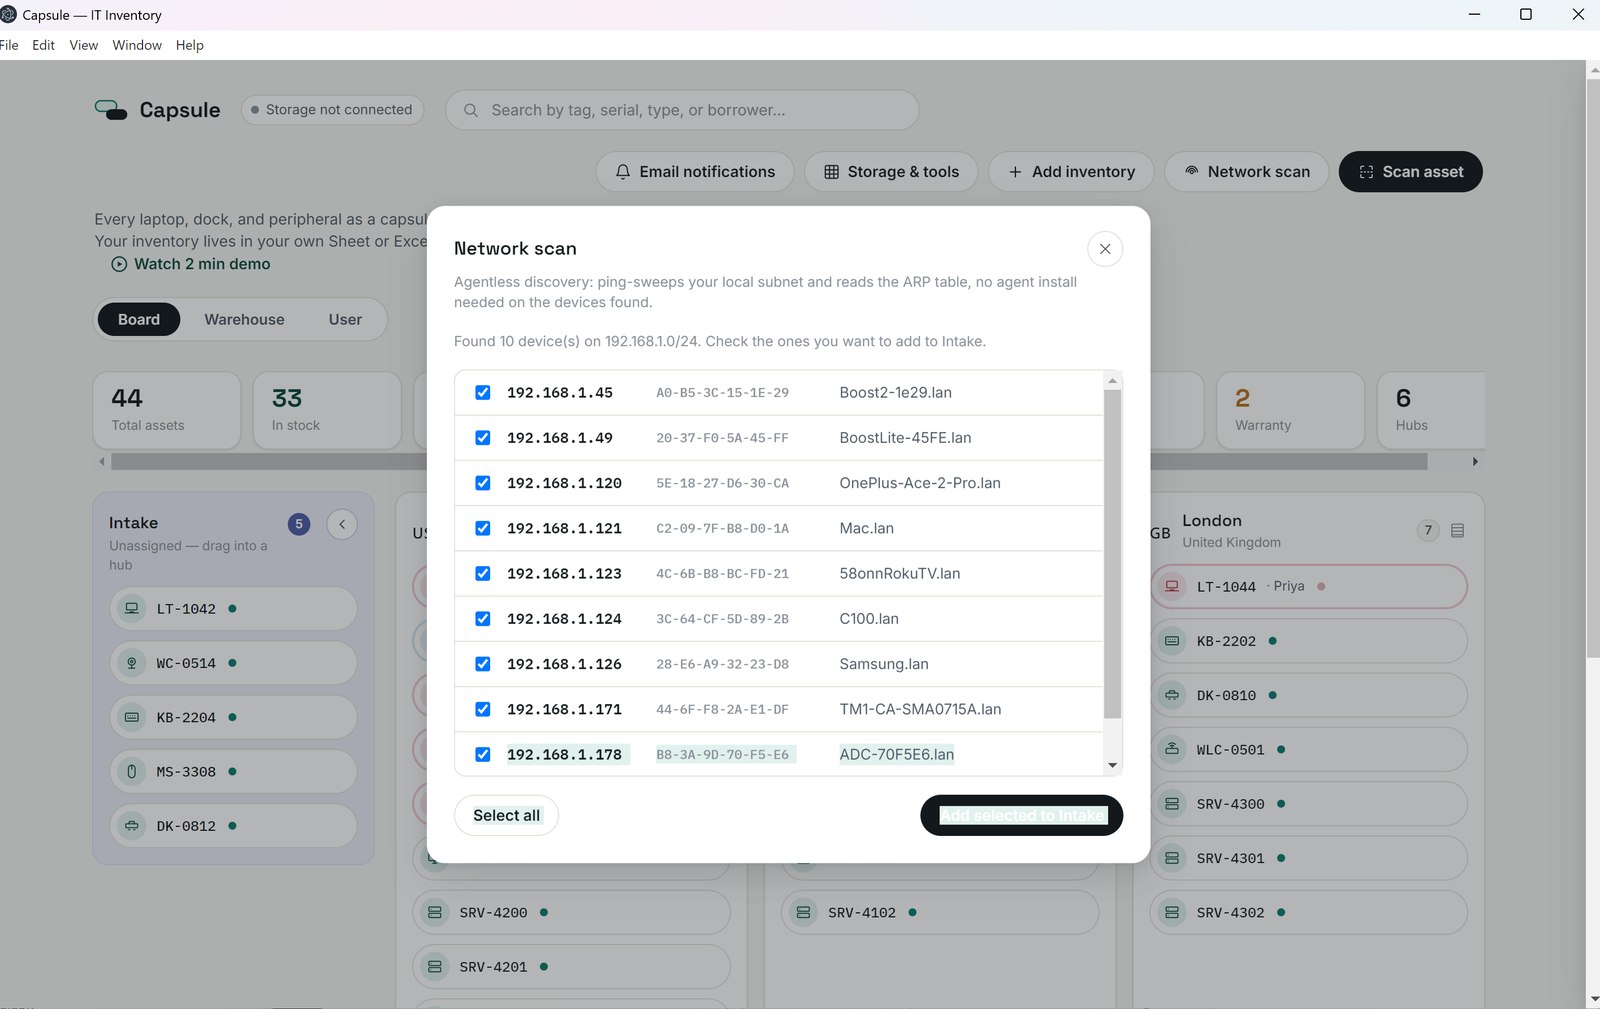Open Storage & tools

pos(891,172)
